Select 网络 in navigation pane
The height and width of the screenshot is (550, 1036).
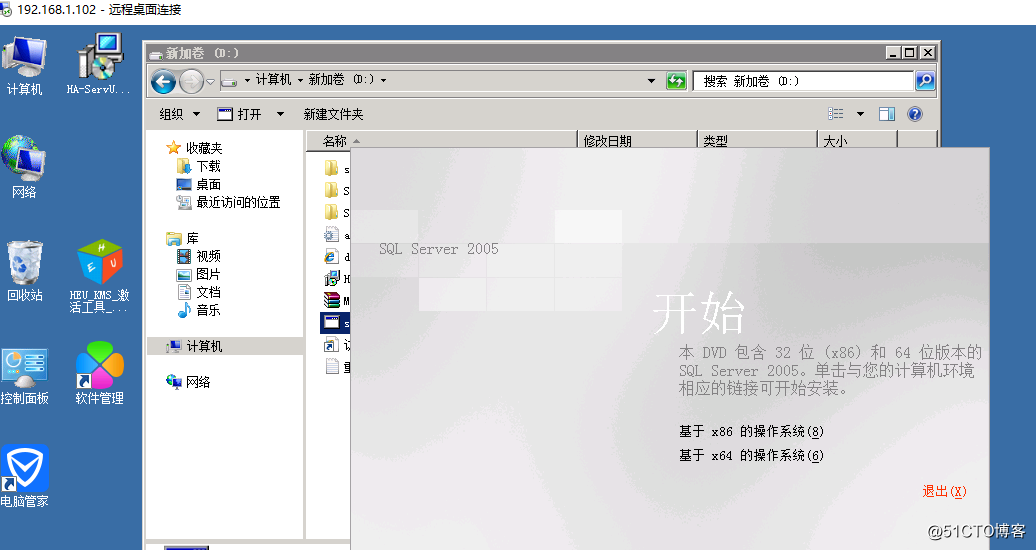click(x=188, y=381)
